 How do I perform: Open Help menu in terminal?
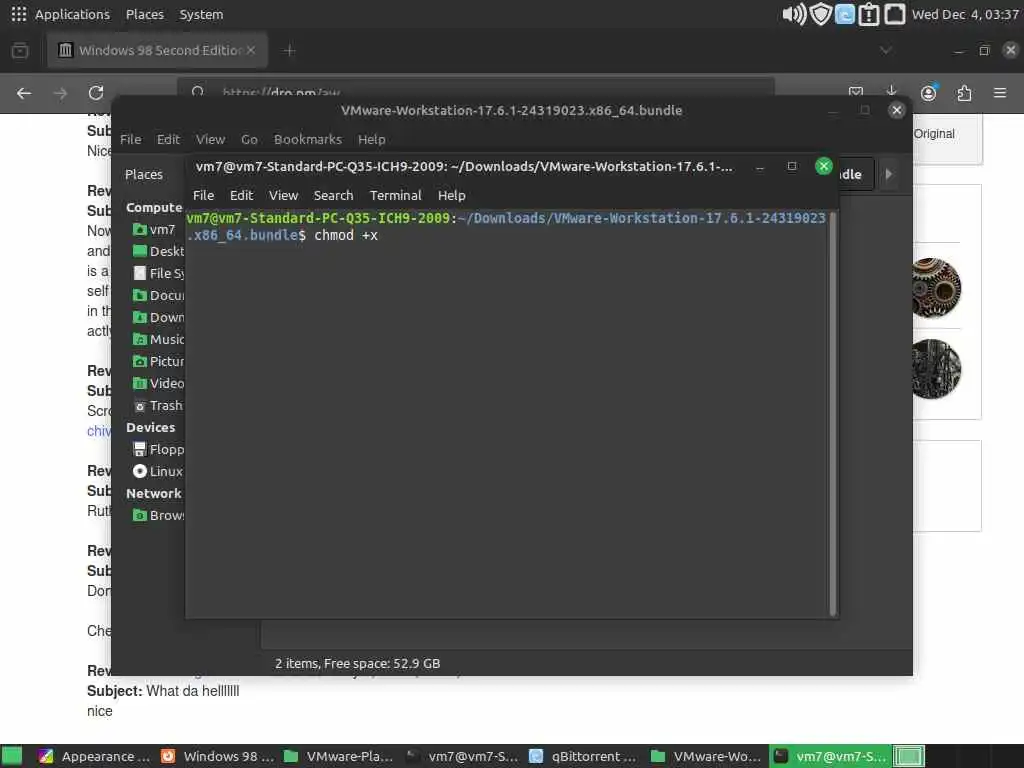pyautogui.click(x=451, y=195)
